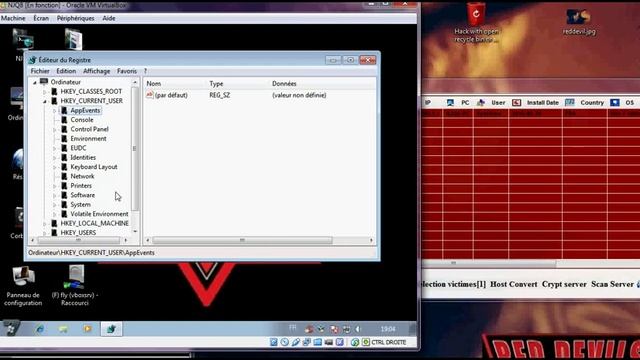Expand the EUDC key arrow
640x360 pixels.
point(54,148)
